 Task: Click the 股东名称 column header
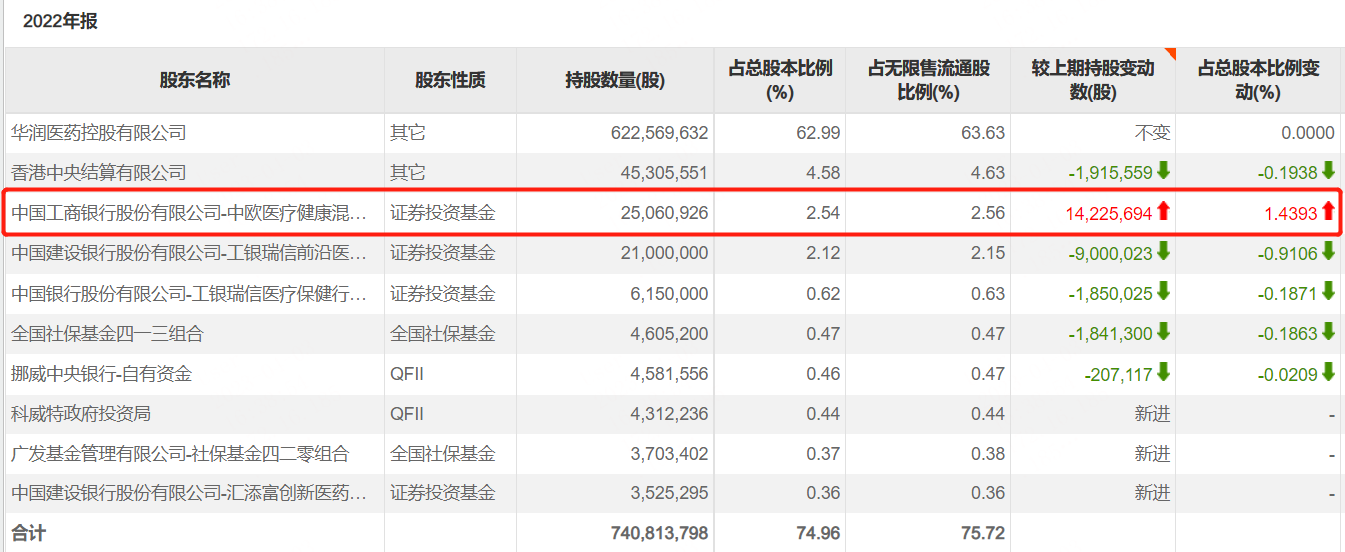point(195,80)
